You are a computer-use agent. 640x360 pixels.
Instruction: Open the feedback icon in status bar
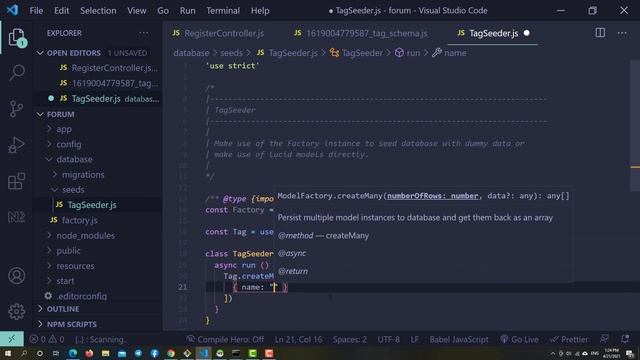604,339
